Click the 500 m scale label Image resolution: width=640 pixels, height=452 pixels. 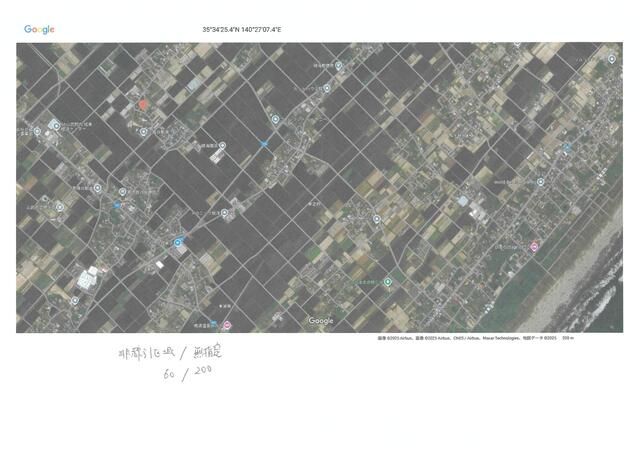pyautogui.click(x=568, y=338)
